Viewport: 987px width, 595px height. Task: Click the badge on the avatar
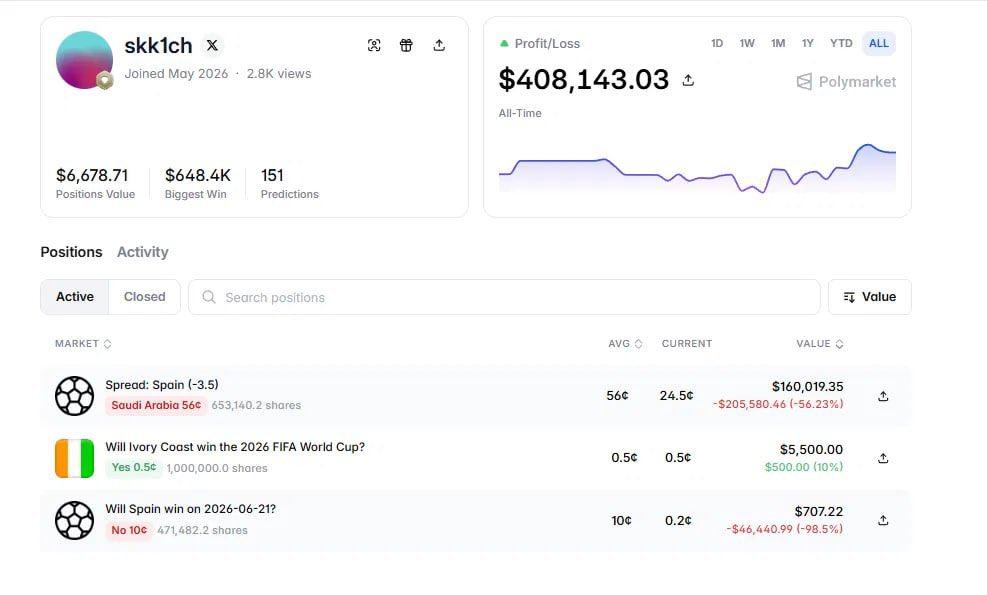[105, 81]
